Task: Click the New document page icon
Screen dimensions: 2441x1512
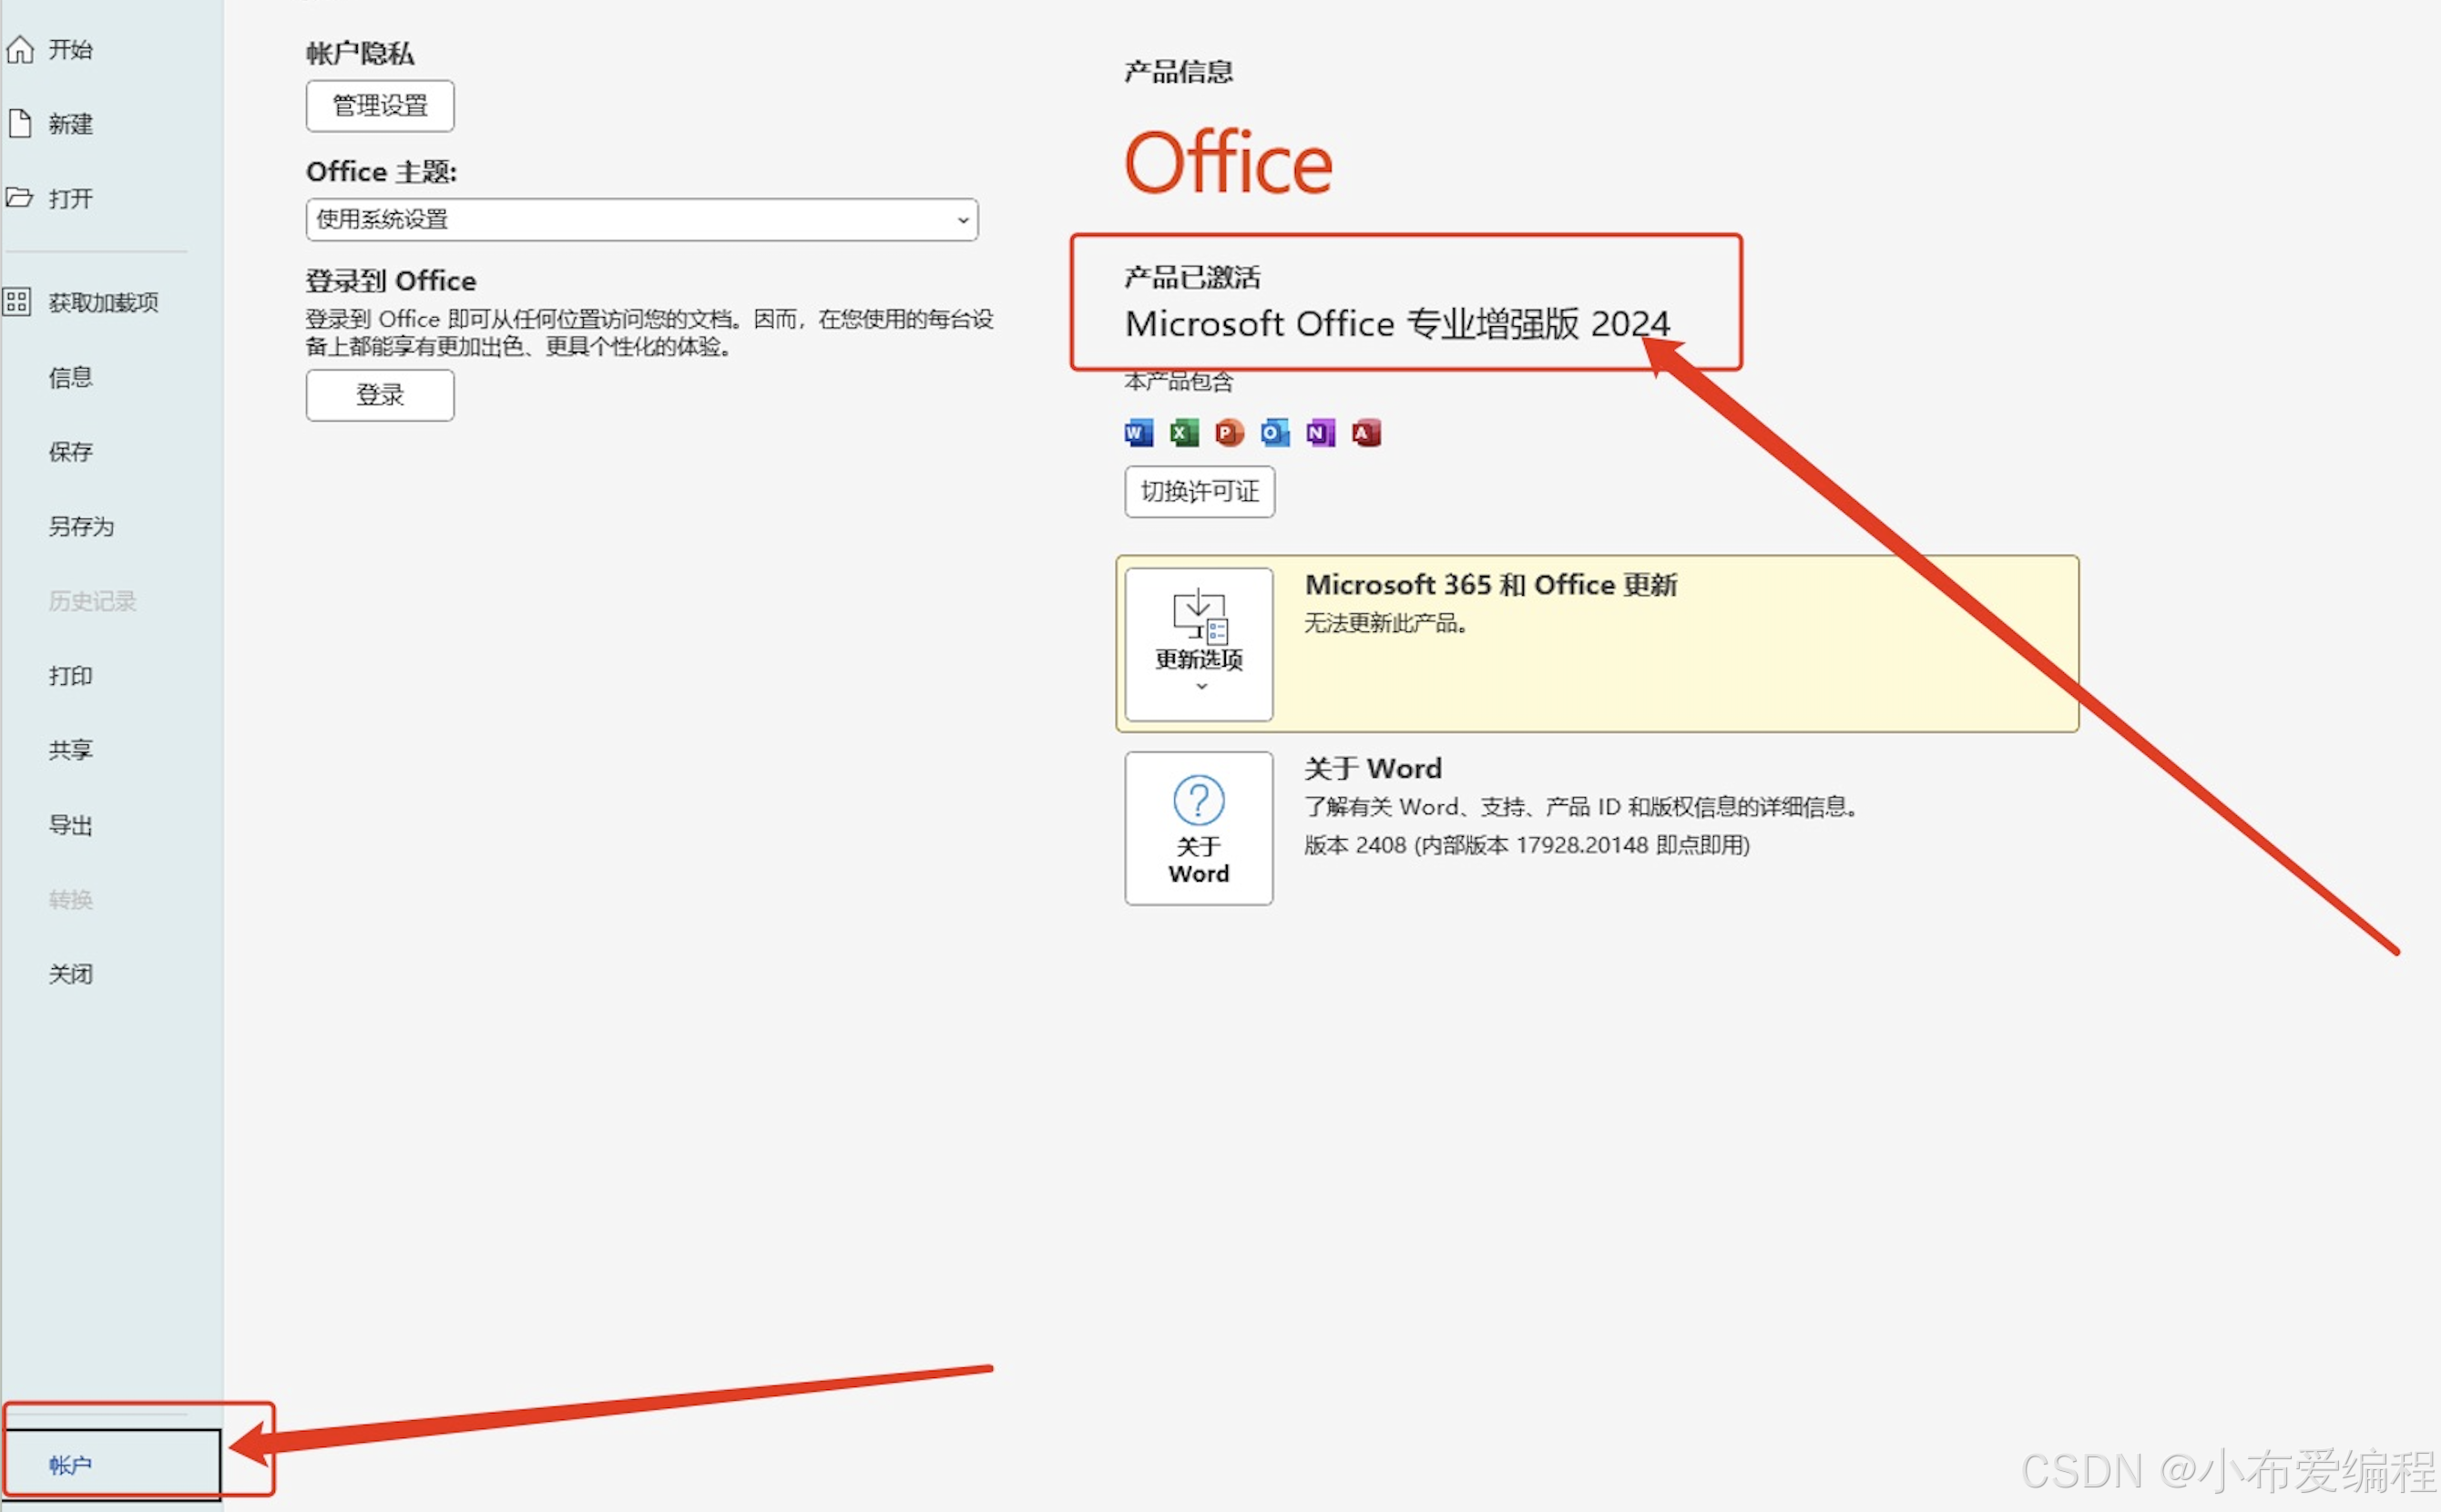Action: coord(20,123)
